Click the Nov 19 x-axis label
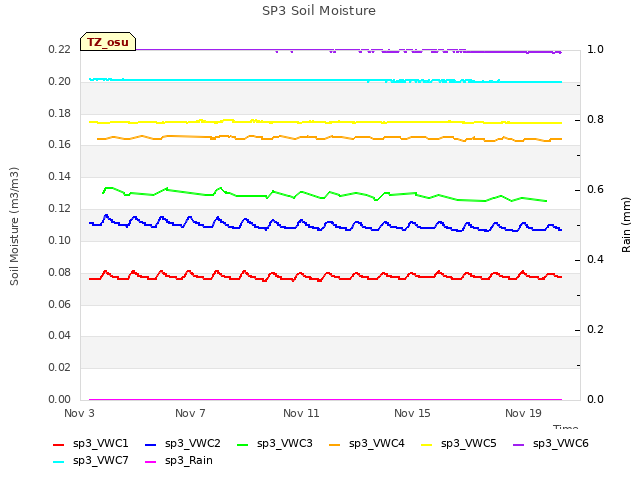The height and width of the screenshot is (480, 640). [523, 413]
